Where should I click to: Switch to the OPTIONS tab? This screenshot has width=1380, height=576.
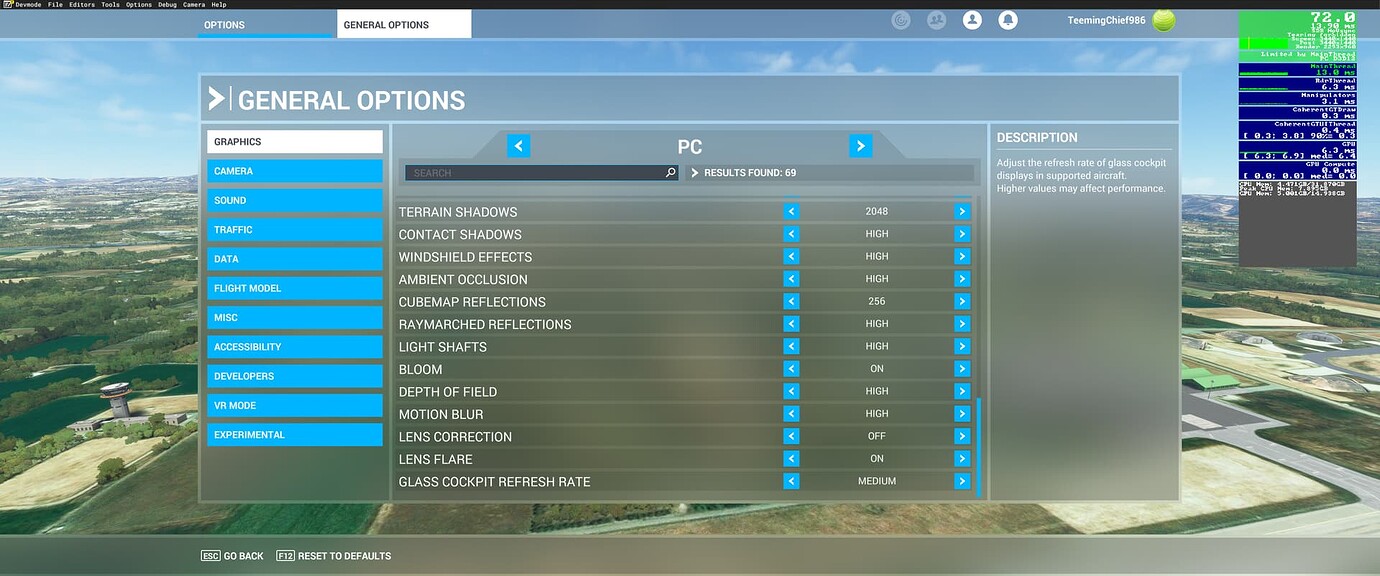[x=223, y=24]
